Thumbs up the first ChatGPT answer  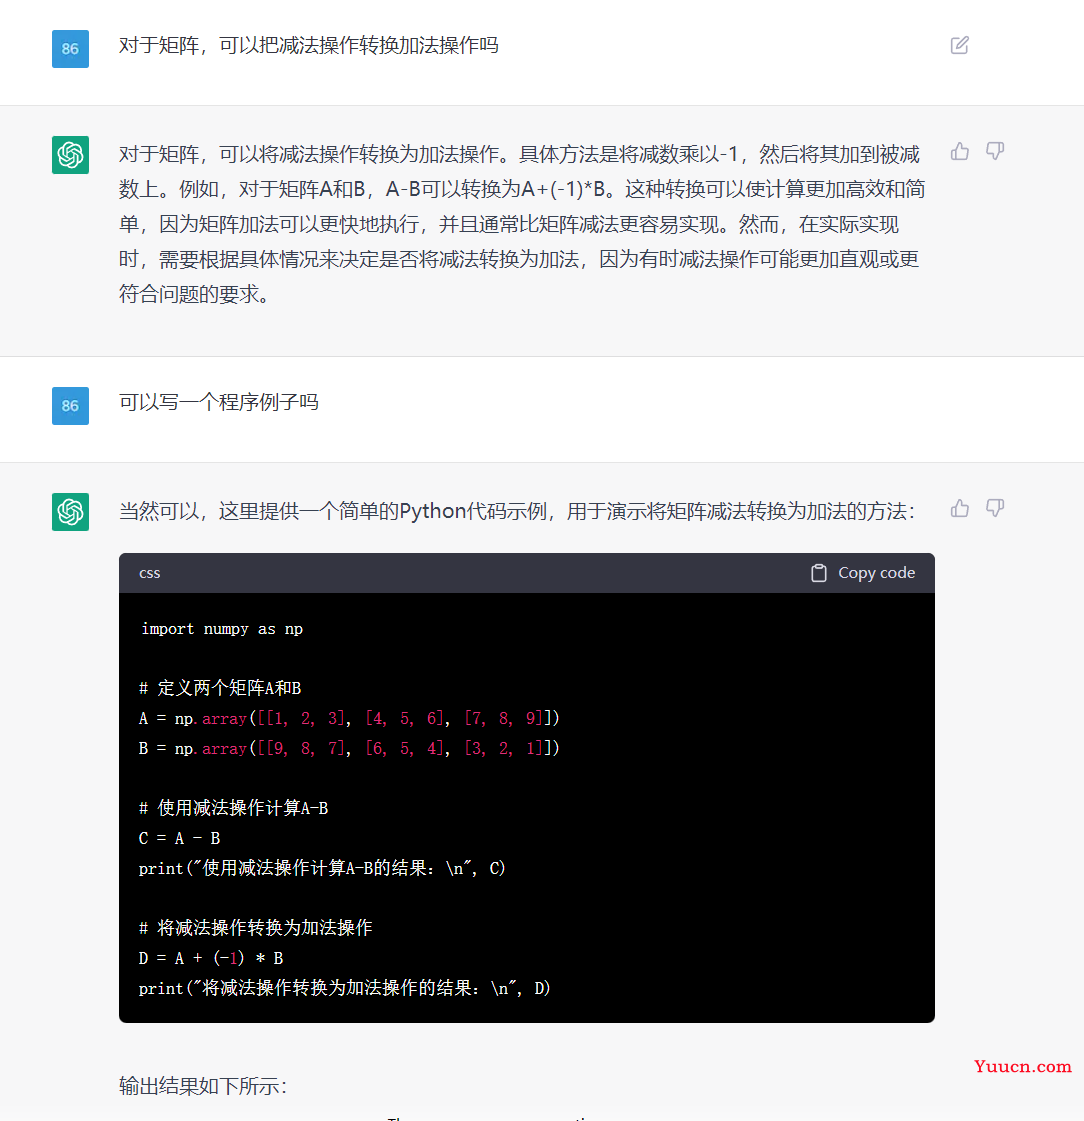pyautogui.click(x=960, y=151)
